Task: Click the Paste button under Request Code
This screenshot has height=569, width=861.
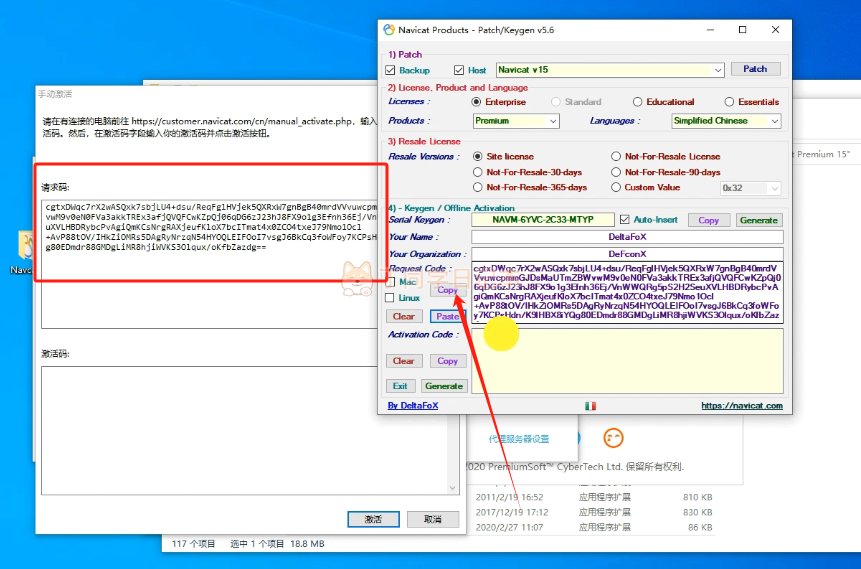Action: [448, 316]
